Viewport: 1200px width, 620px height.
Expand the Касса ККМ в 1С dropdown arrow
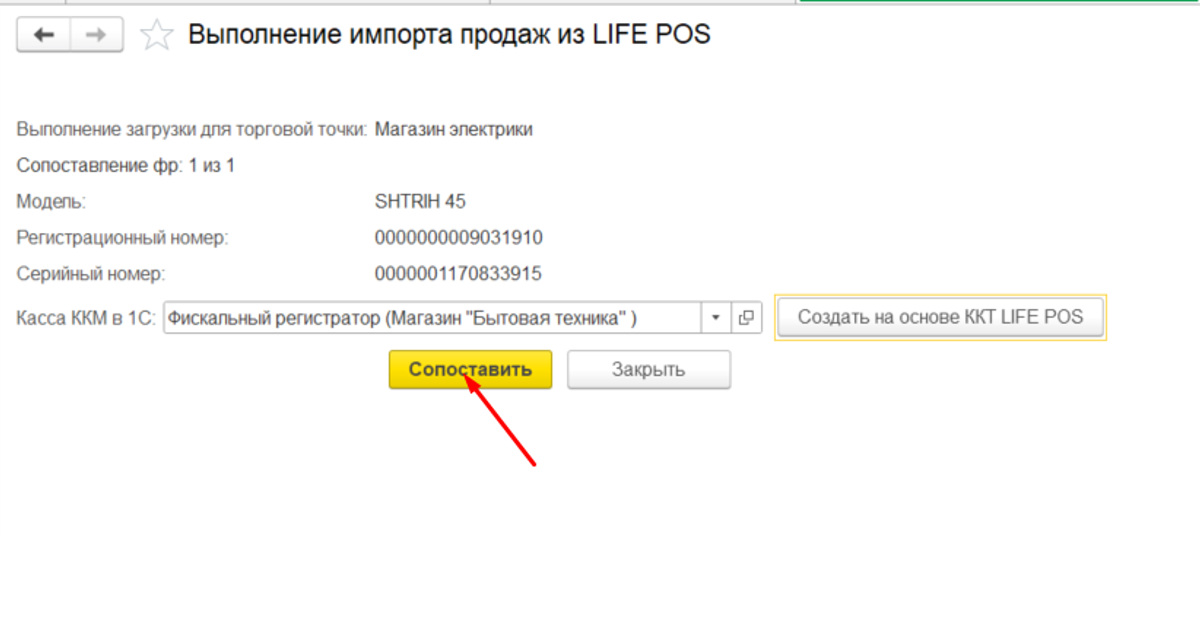[715, 318]
